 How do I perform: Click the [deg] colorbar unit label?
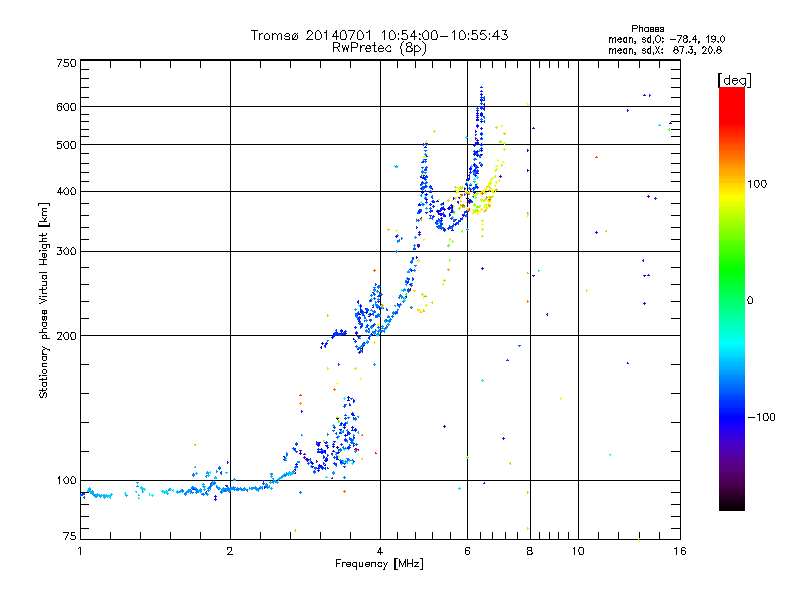pyautogui.click(x=734, y=79)
